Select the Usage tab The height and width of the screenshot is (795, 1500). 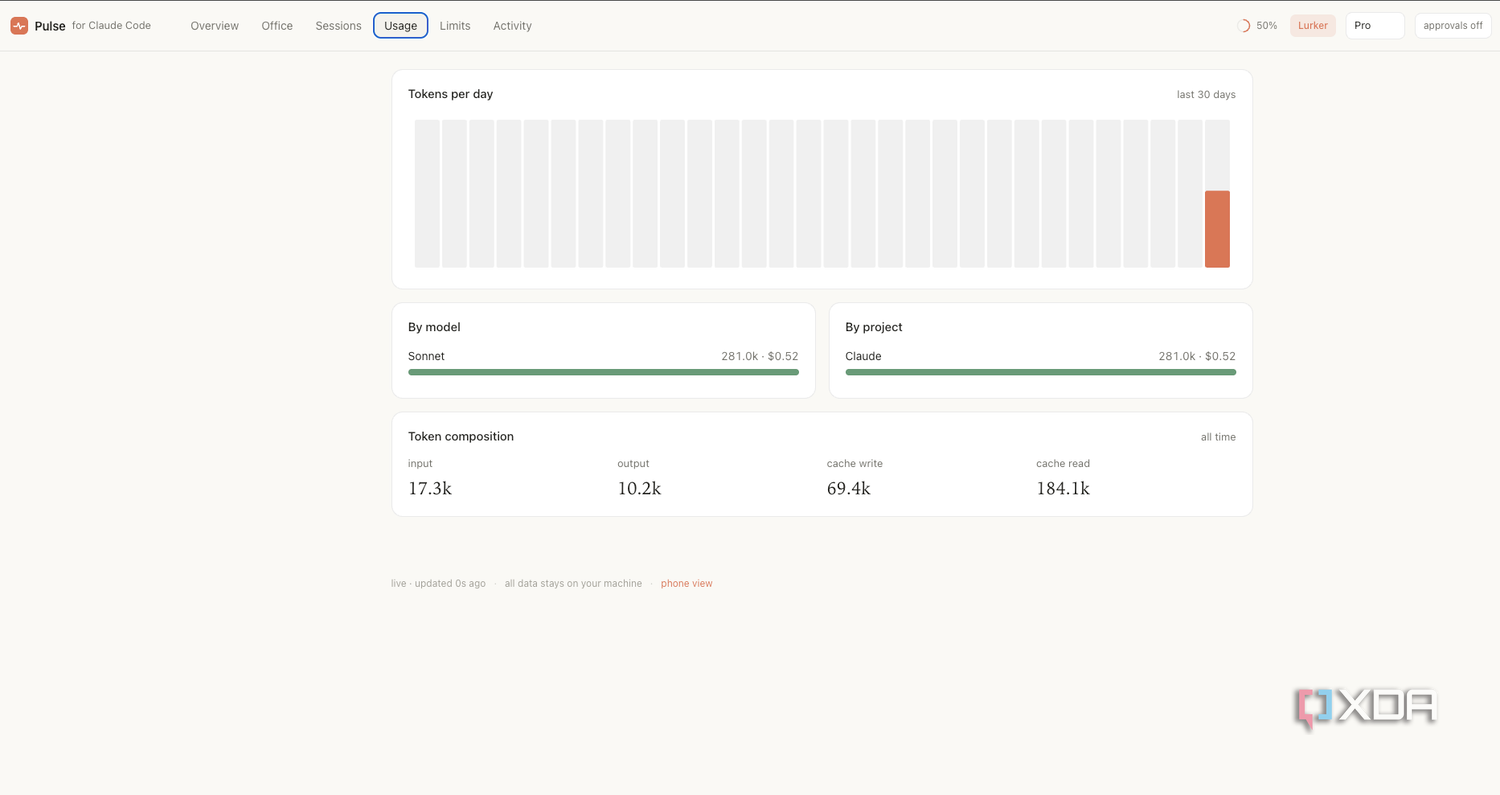pyautogui.click(x=401, y=26)
